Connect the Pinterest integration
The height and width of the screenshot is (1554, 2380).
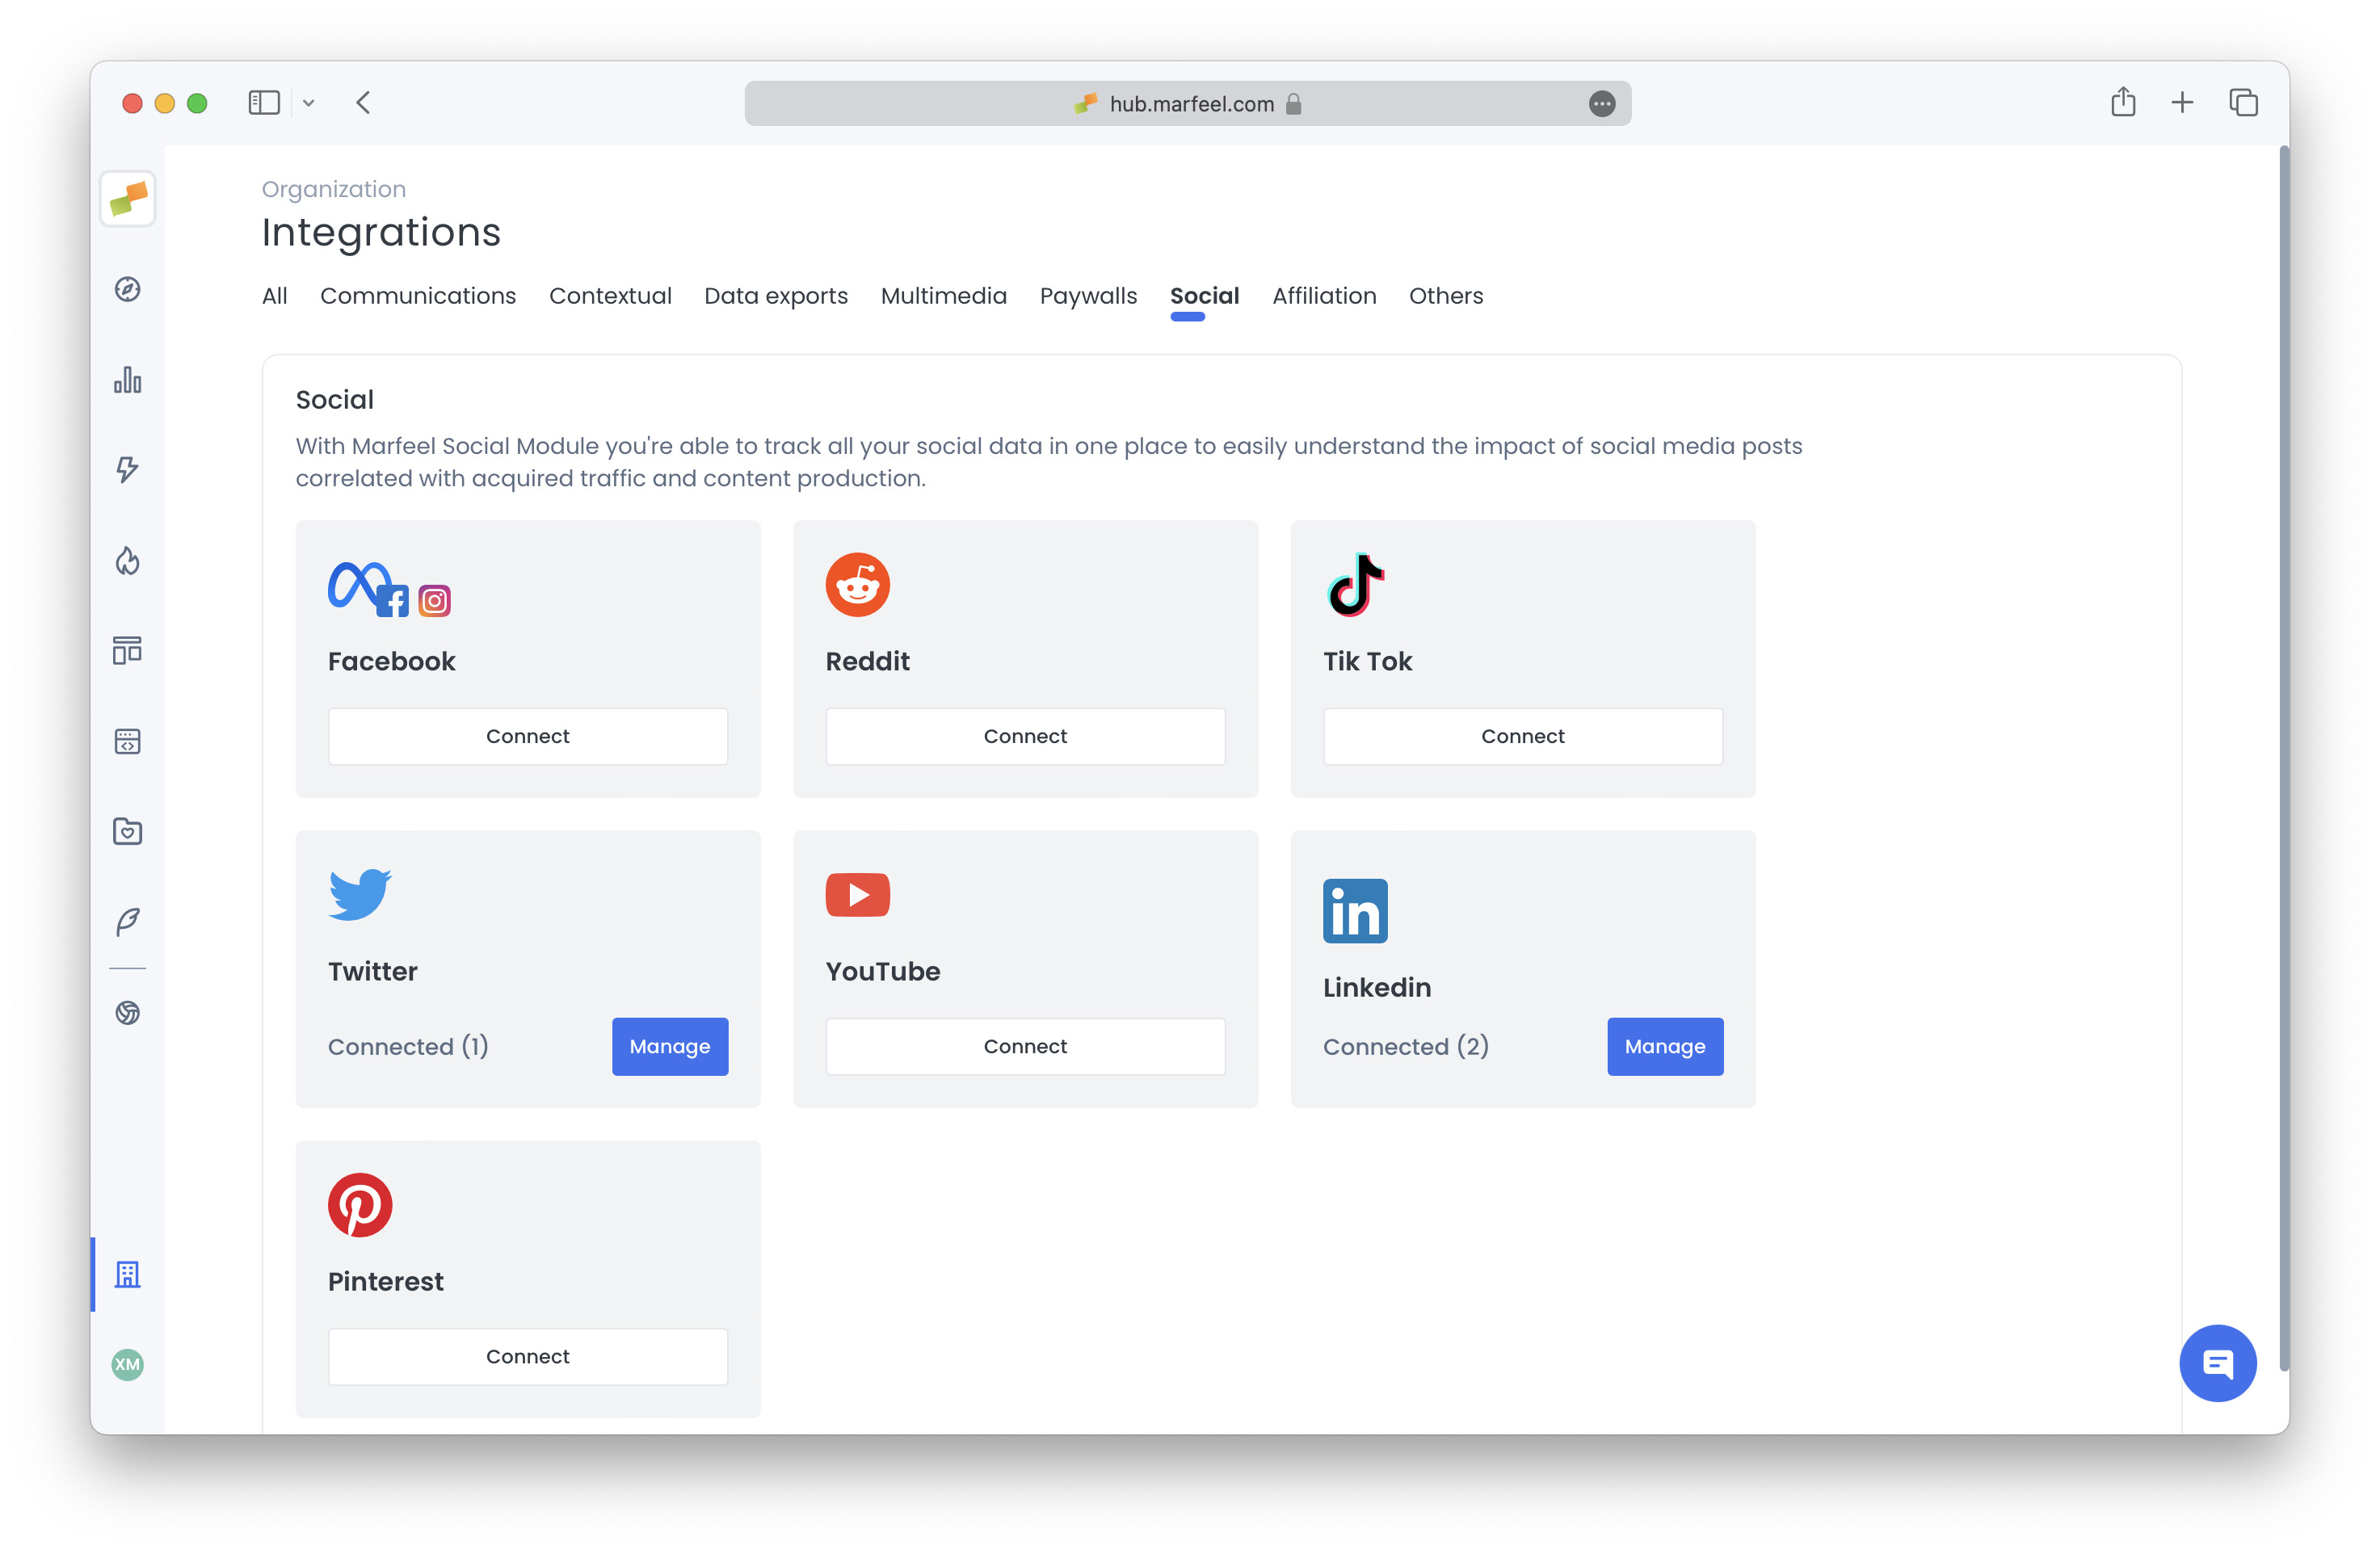528,1356
